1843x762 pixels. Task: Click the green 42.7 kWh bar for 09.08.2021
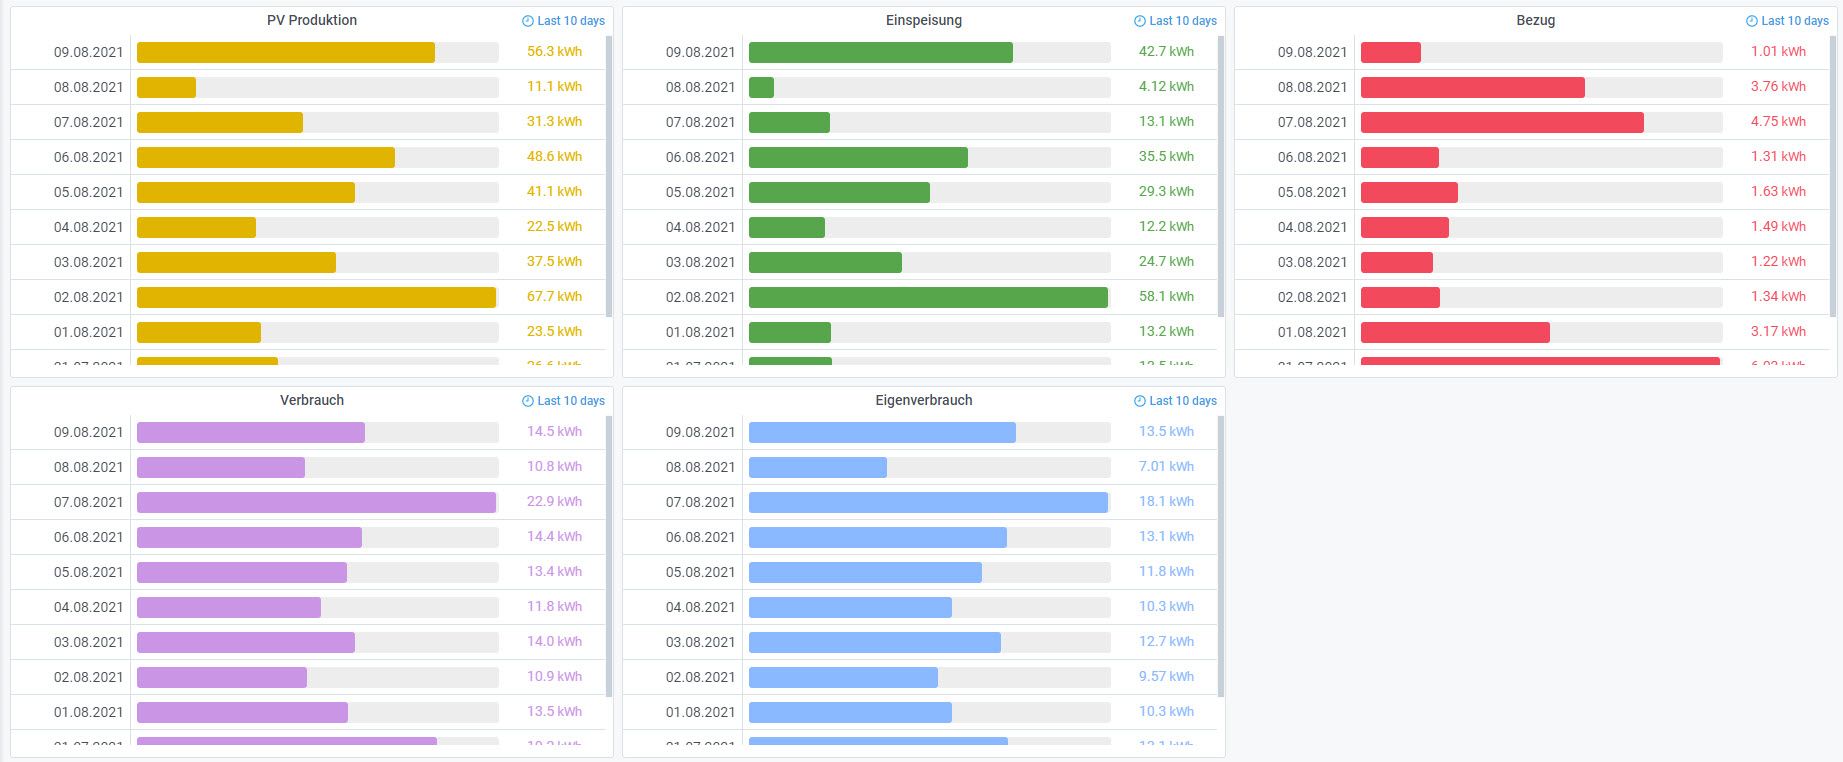[881, 52]
